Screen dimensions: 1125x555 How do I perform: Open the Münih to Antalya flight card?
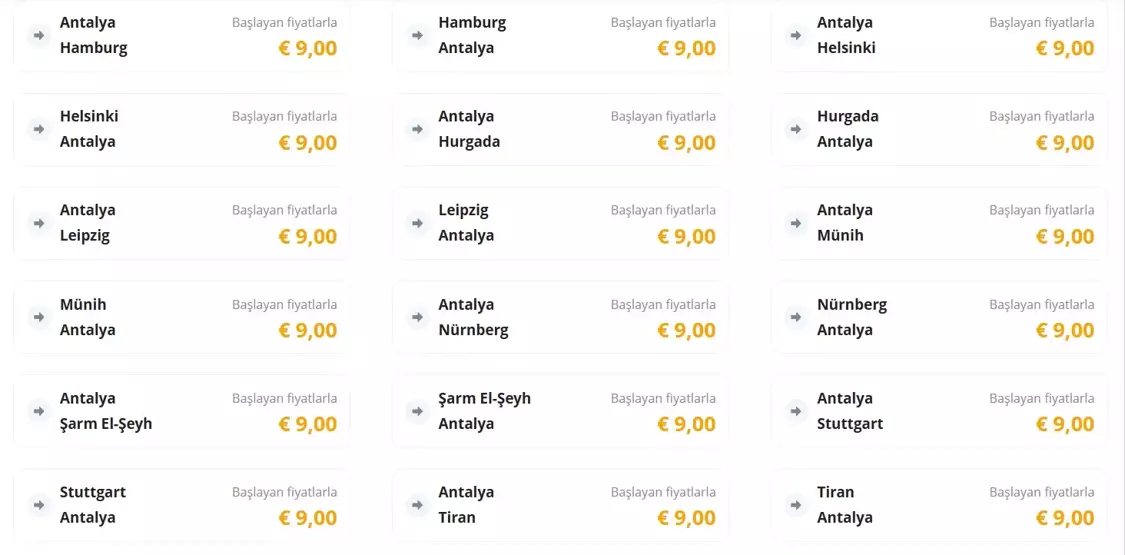pyautogui.click(x=181, y=317)
